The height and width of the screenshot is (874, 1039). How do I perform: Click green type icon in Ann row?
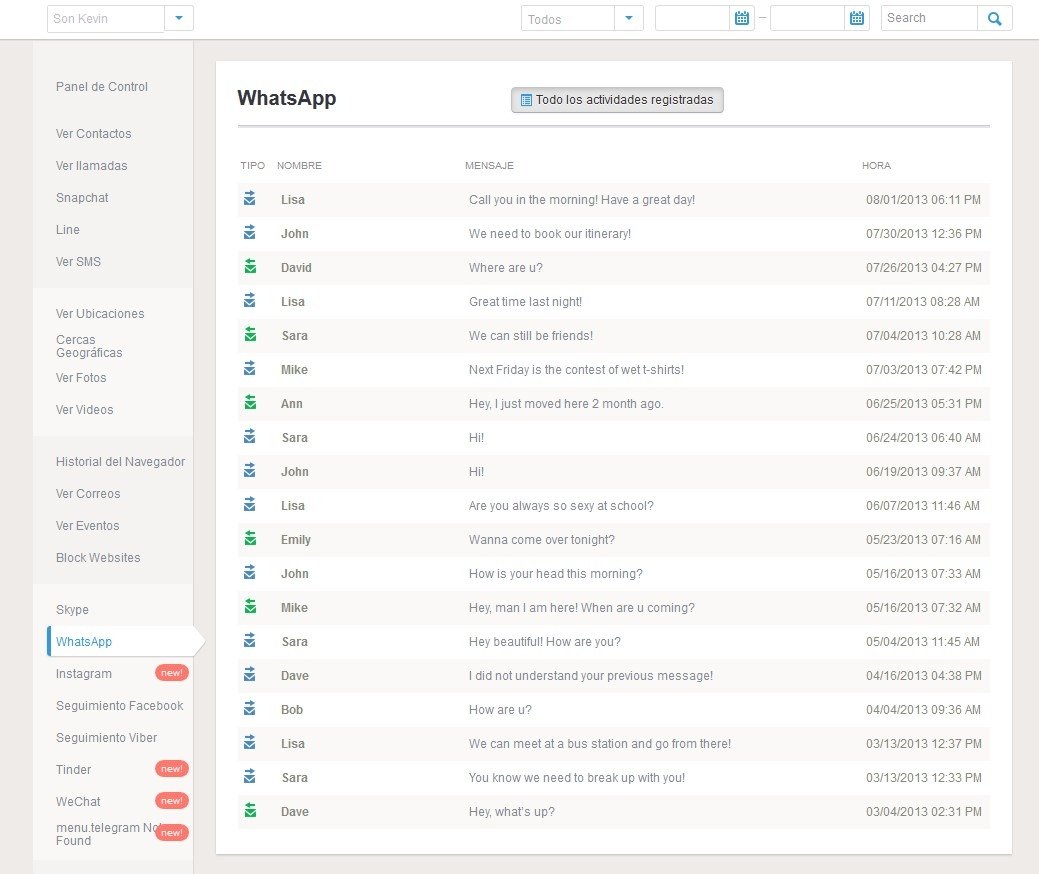point(250,402)
